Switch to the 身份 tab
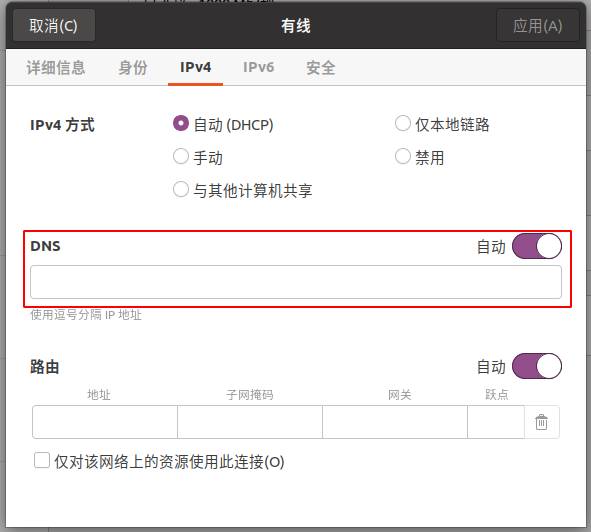The height and width of the screenshot is (532, 591). click(133, 68)
